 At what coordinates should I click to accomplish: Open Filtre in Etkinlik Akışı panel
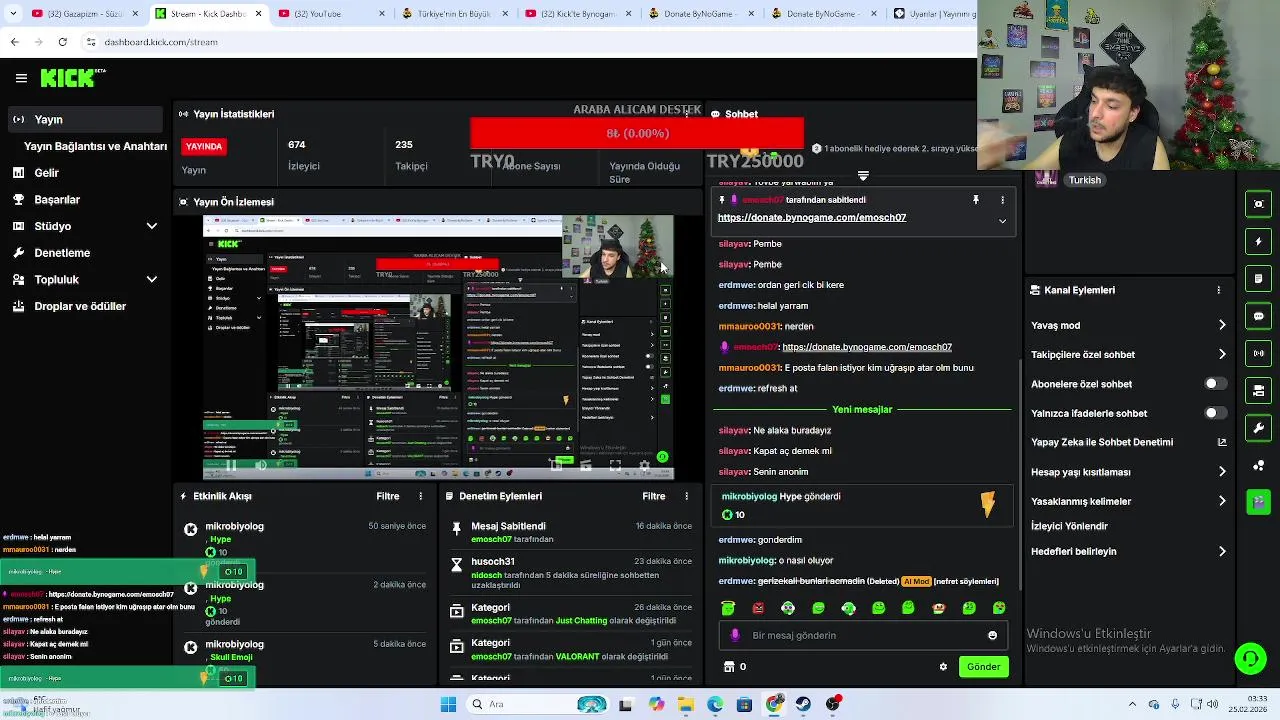388,496
